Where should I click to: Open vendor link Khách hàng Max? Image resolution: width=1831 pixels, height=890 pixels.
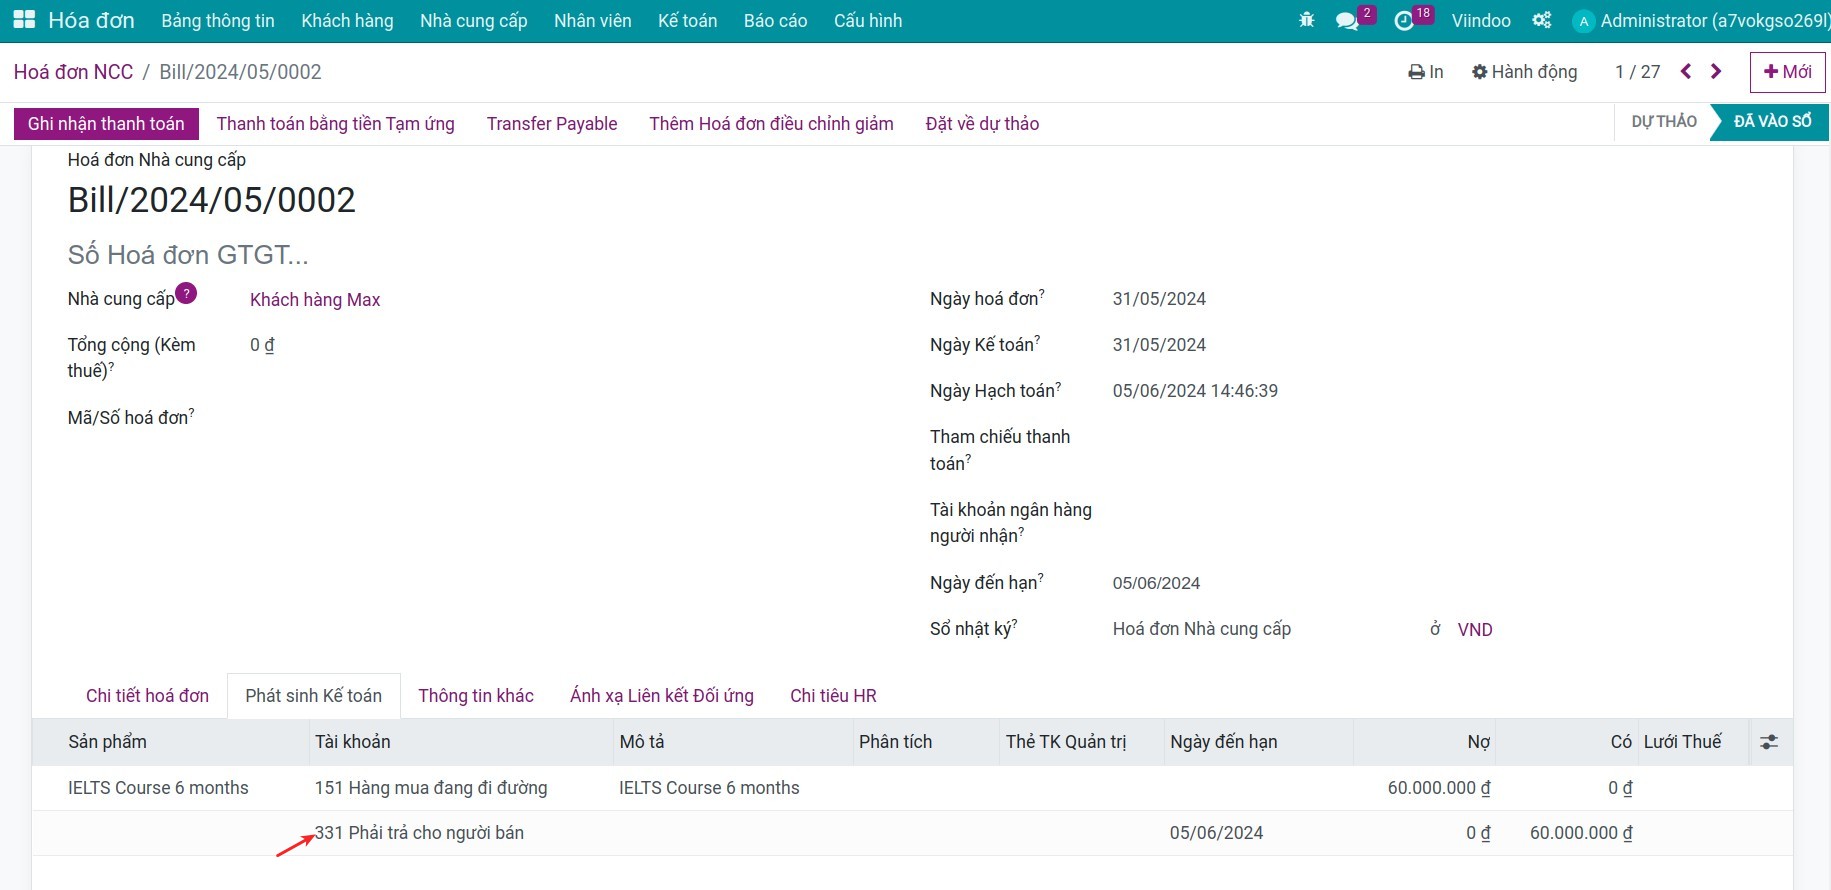315,300
